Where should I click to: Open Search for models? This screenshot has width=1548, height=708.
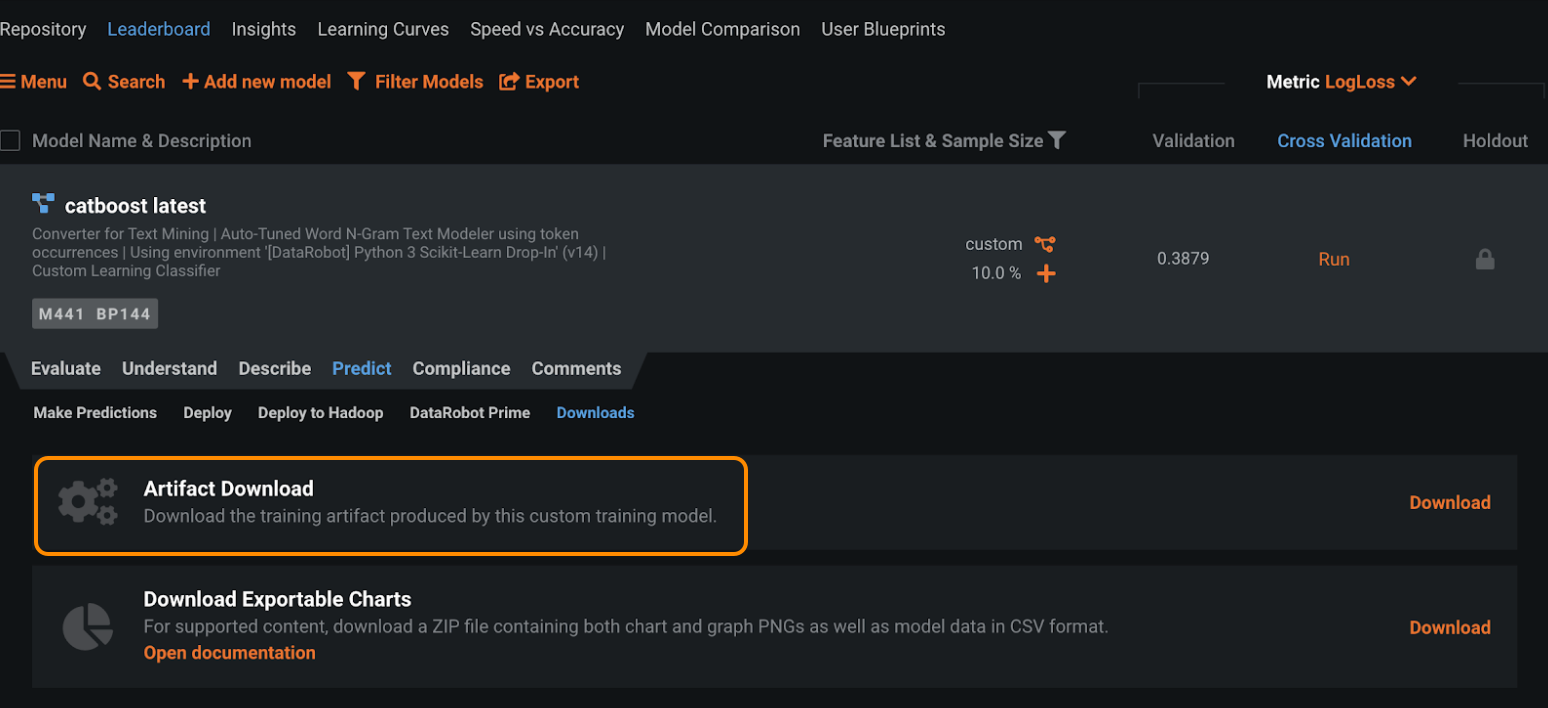tap(124, 82)
